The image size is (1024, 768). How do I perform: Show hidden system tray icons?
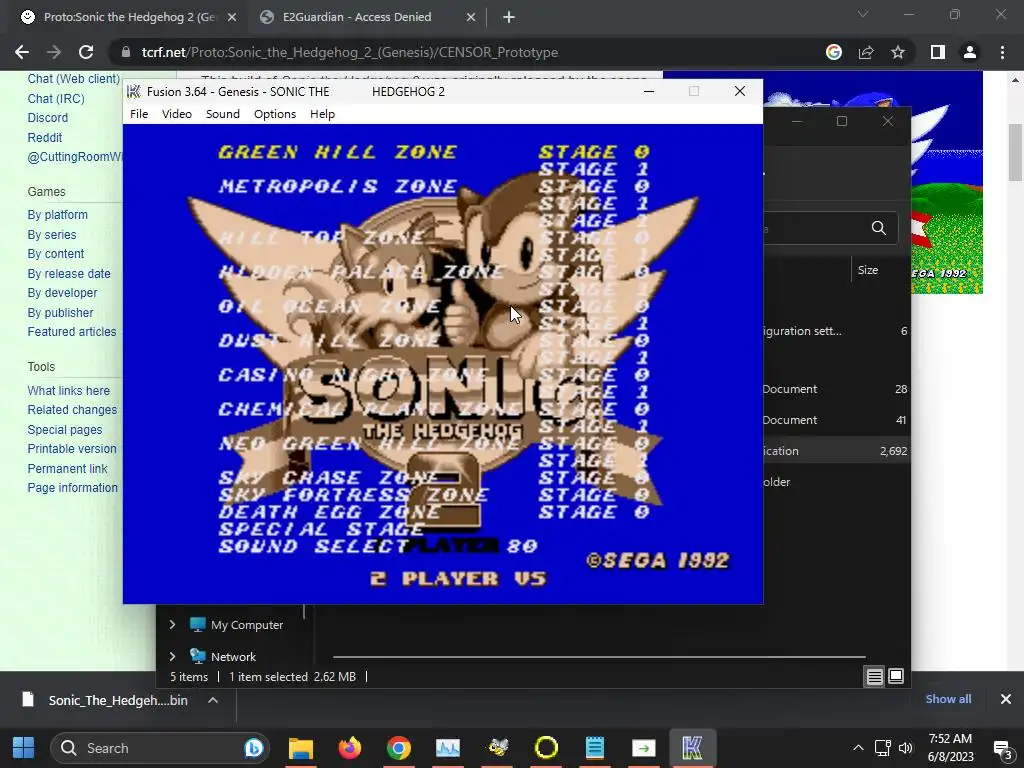pos(858,748)
